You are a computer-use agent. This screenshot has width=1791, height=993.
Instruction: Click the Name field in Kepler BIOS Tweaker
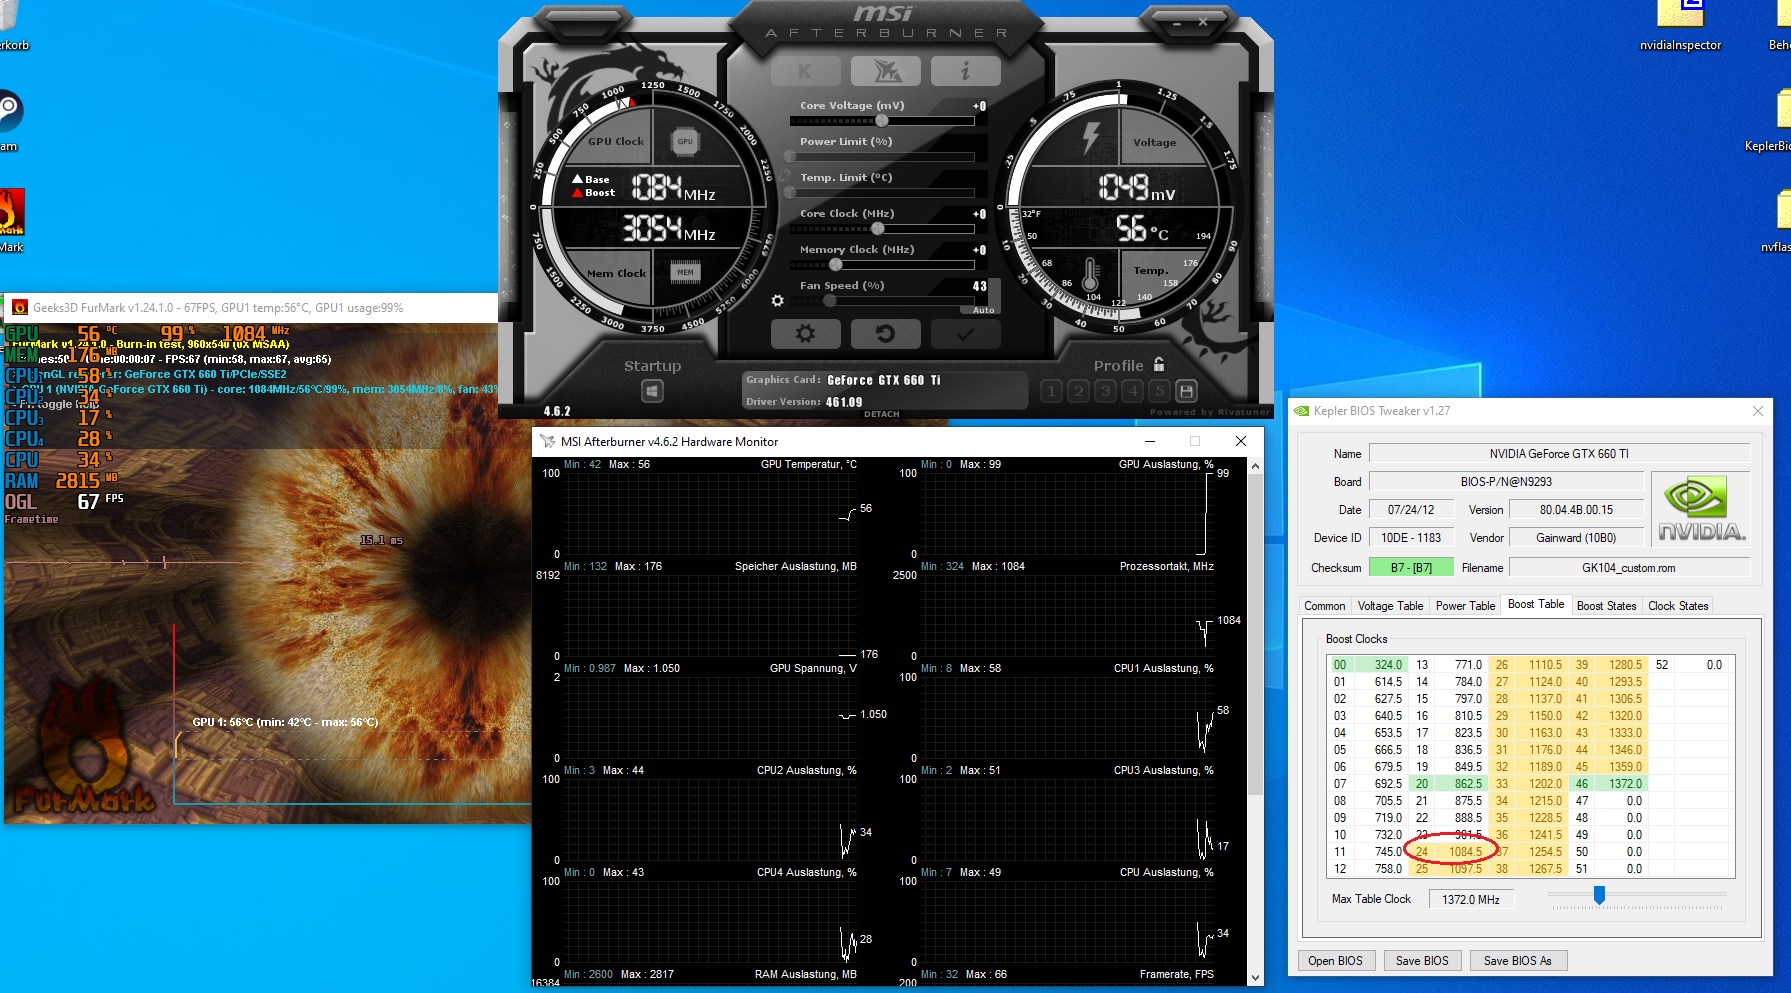pos(1559,454)
